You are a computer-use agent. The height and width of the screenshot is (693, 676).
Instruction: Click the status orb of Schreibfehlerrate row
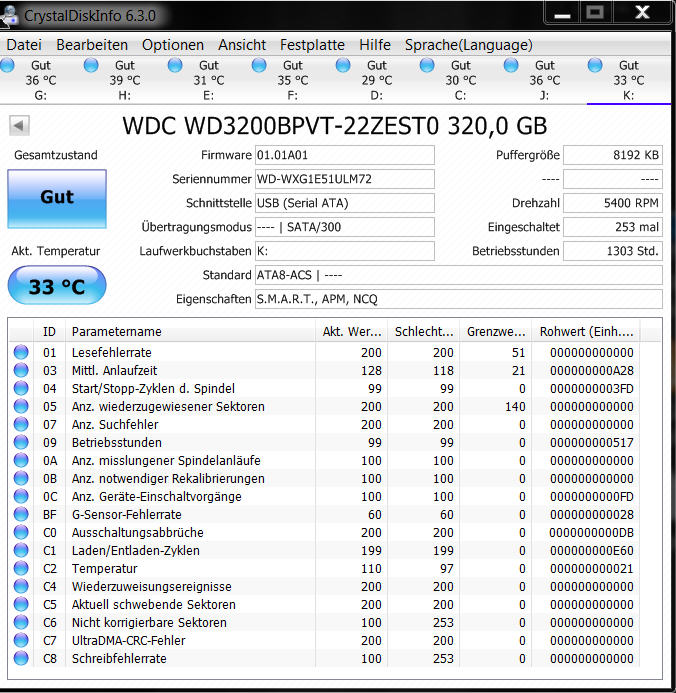tap(21, 658)
